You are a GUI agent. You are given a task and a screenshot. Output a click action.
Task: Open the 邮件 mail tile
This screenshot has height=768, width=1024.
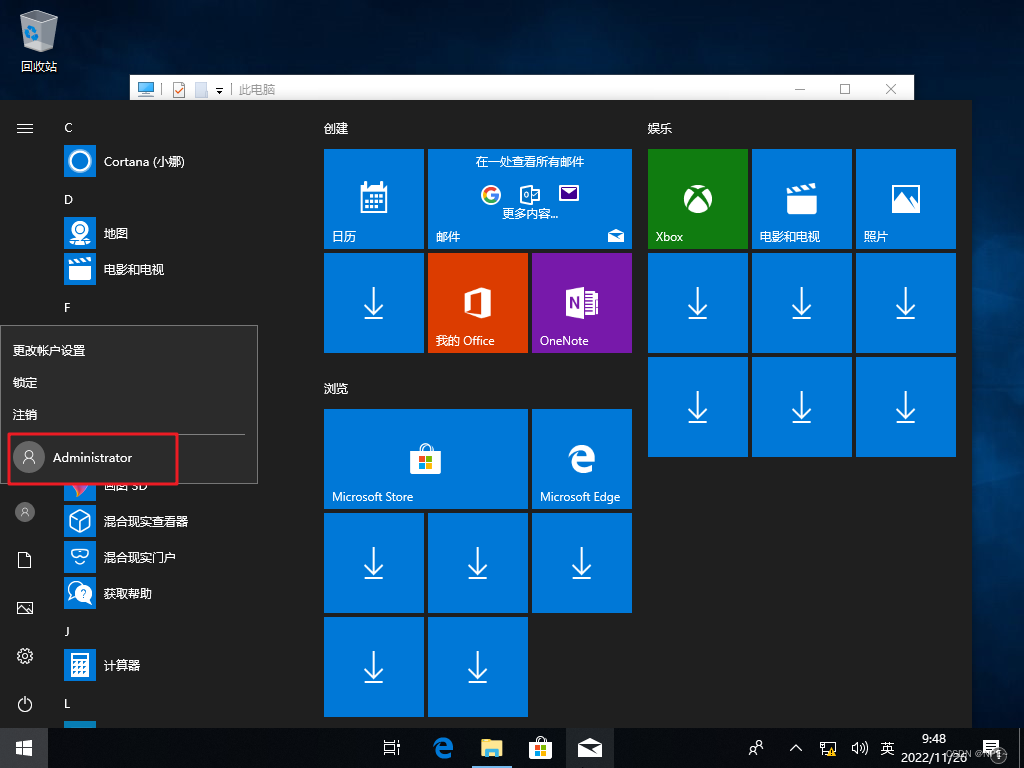(530, 199)
